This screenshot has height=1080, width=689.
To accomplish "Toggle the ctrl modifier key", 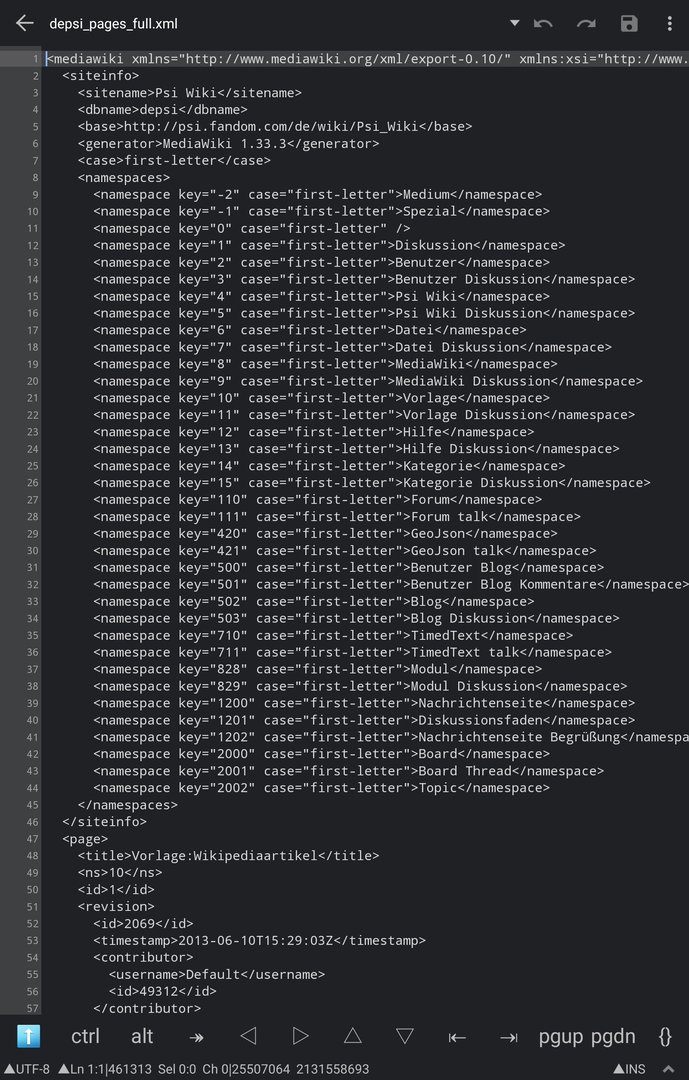I will pos(85,1036).
